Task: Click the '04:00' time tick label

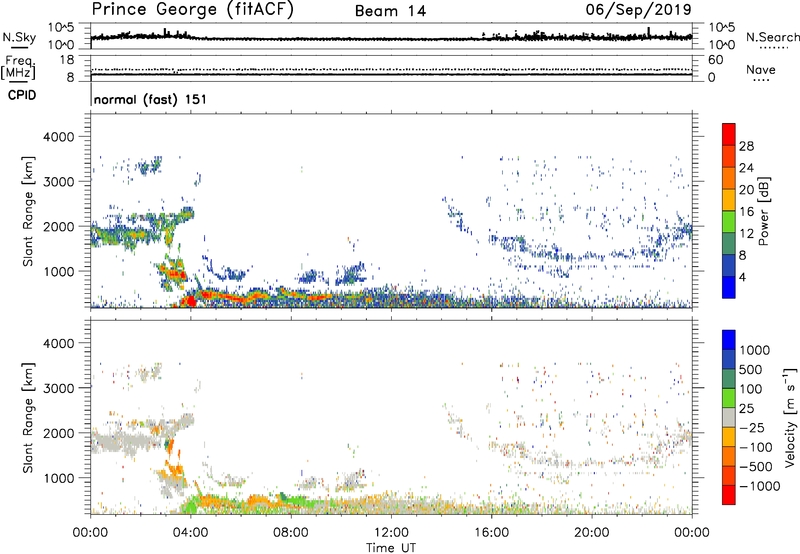Action: tap(190, 533)
